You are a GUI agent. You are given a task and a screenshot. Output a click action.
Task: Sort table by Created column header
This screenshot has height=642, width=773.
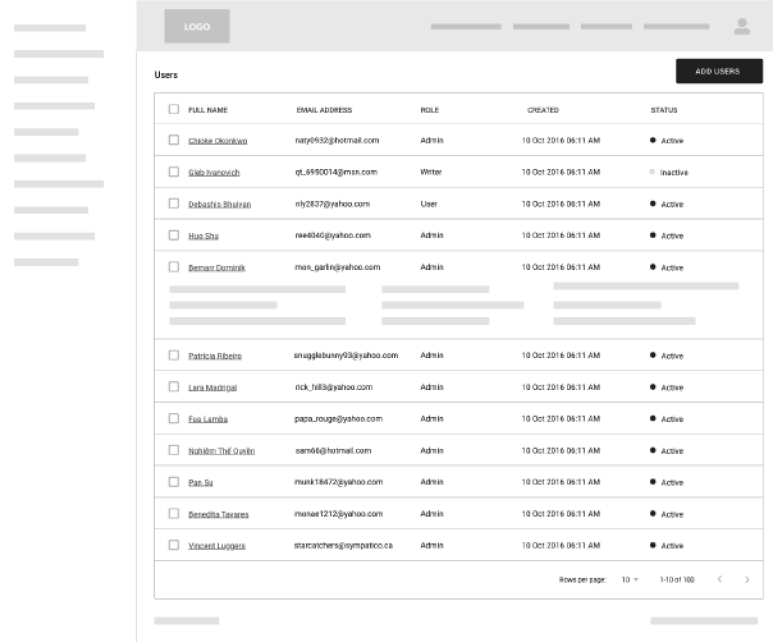[x=543, y=110]
